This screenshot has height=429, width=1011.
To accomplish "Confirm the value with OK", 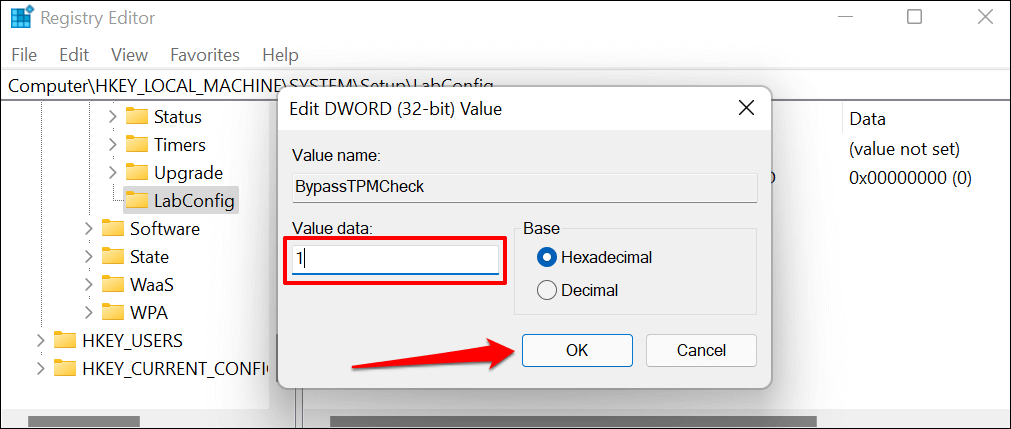I will click(x=576, y=350).
